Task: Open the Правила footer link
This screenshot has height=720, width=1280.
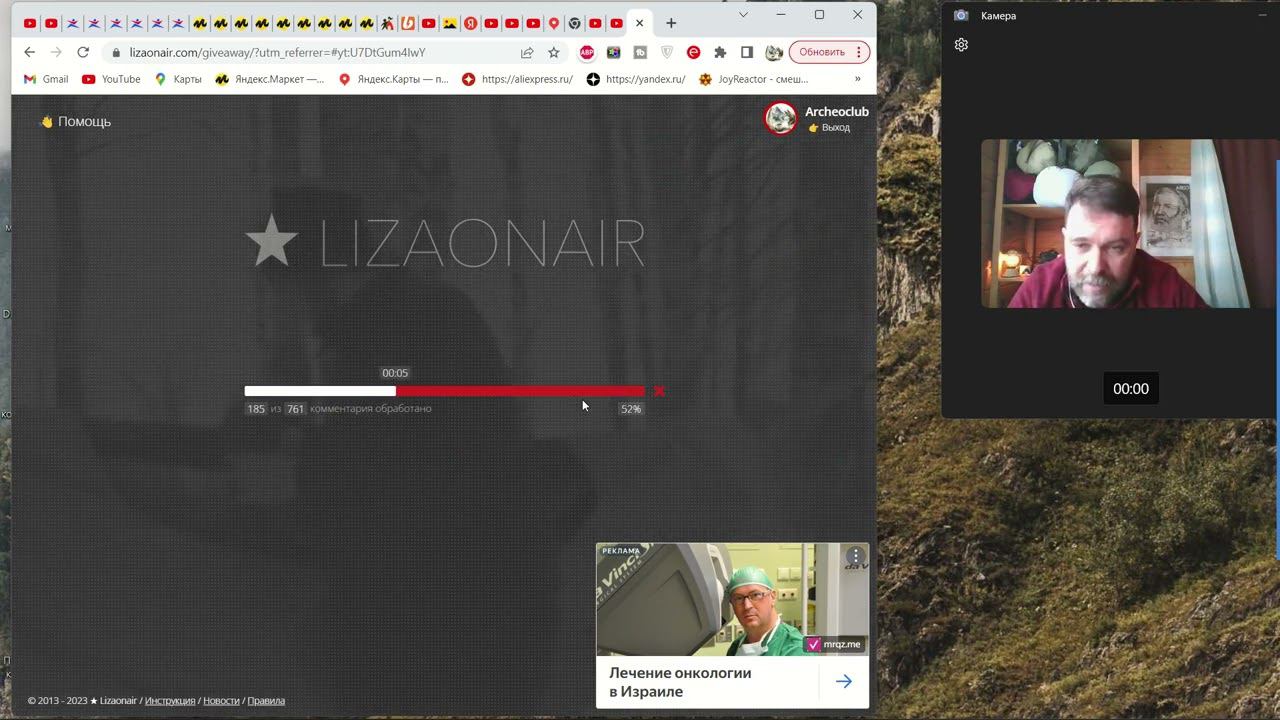Action: [x=266, y=701]
